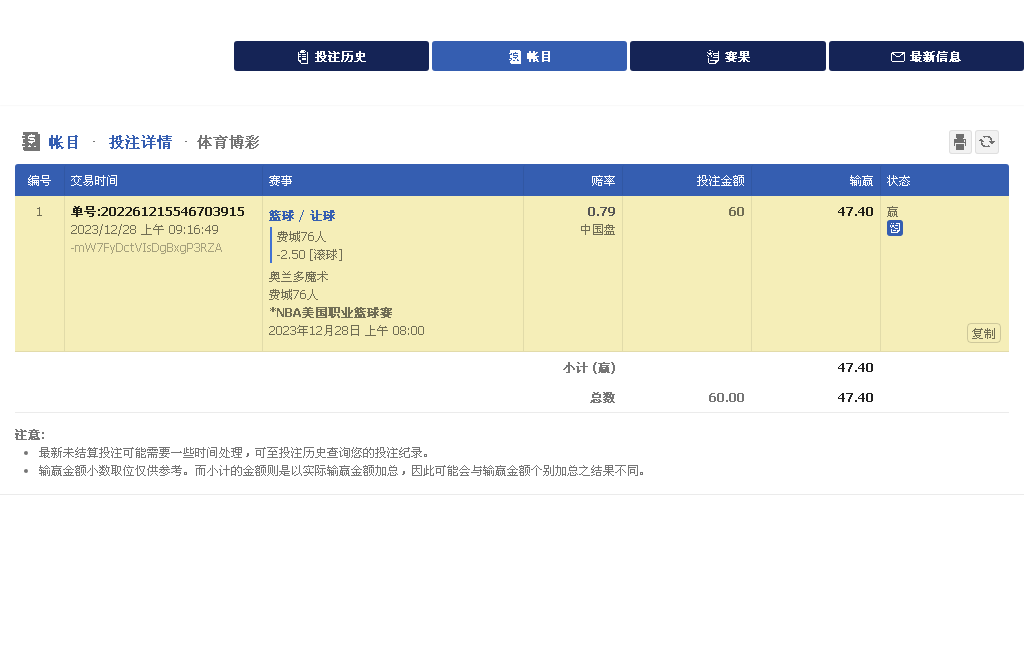Click the odds value 0.79

[x=601, y=212]
